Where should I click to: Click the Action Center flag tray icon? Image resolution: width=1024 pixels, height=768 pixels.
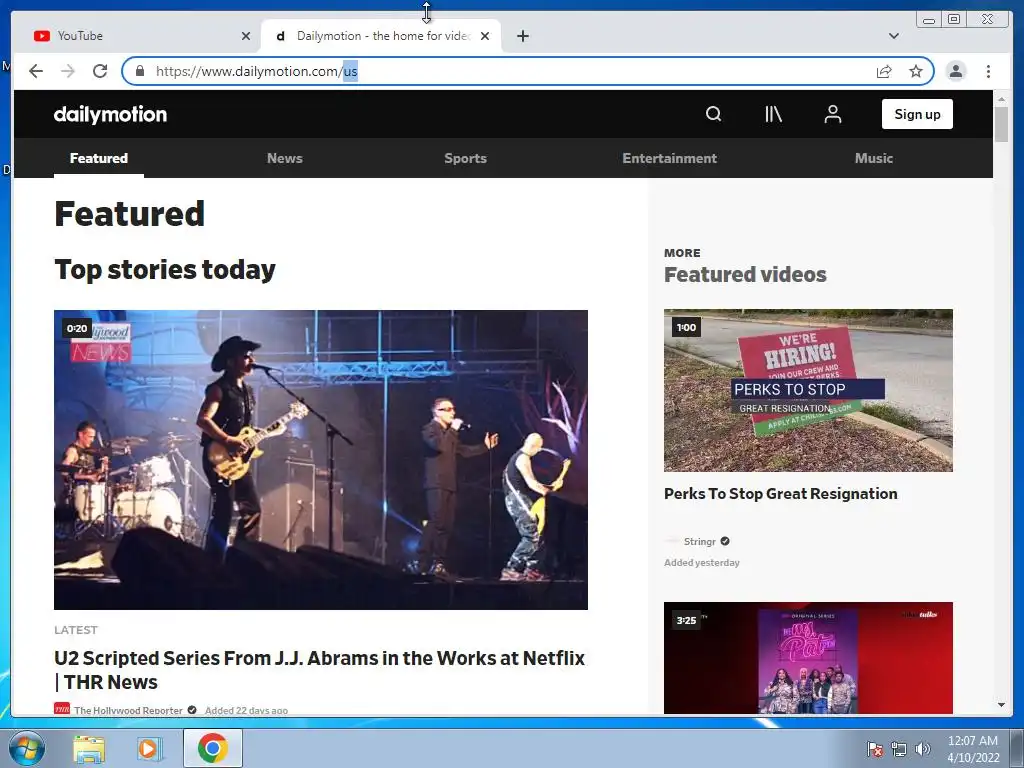[874, 749]
